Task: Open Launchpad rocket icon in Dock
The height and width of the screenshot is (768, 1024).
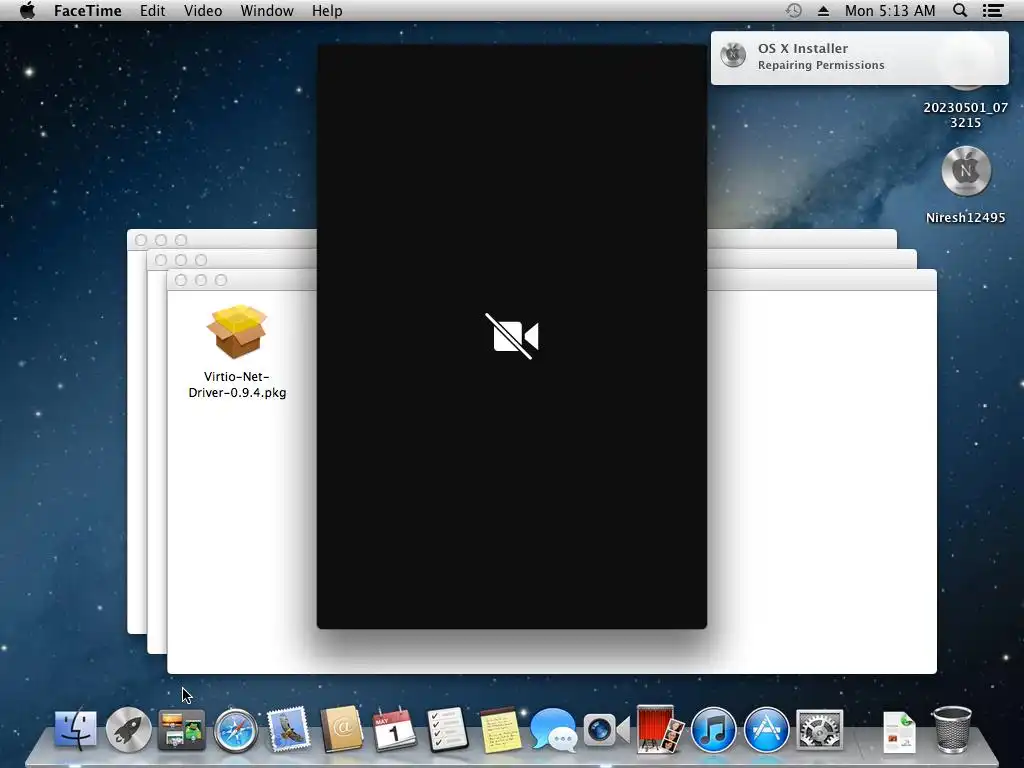Action: 129,729
